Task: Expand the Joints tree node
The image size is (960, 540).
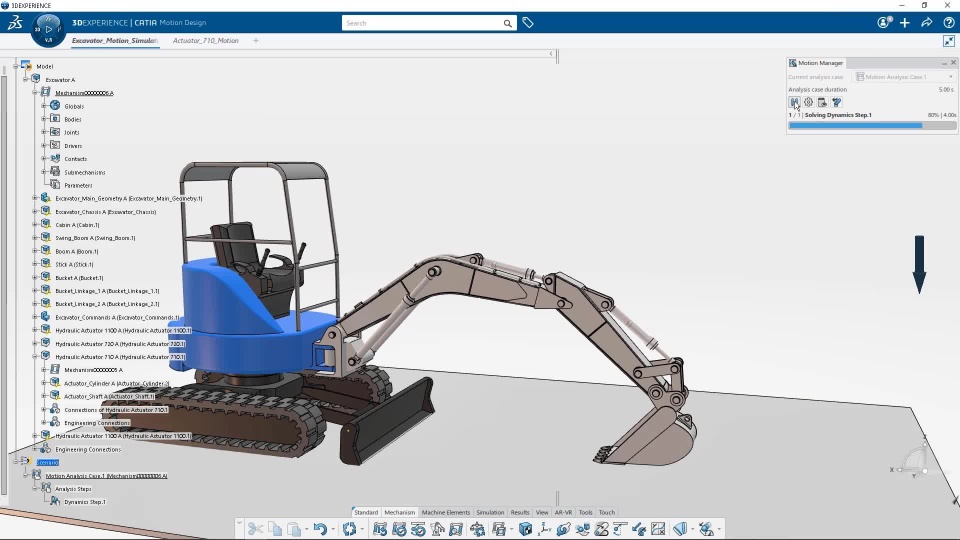Action: pos(44,132)
